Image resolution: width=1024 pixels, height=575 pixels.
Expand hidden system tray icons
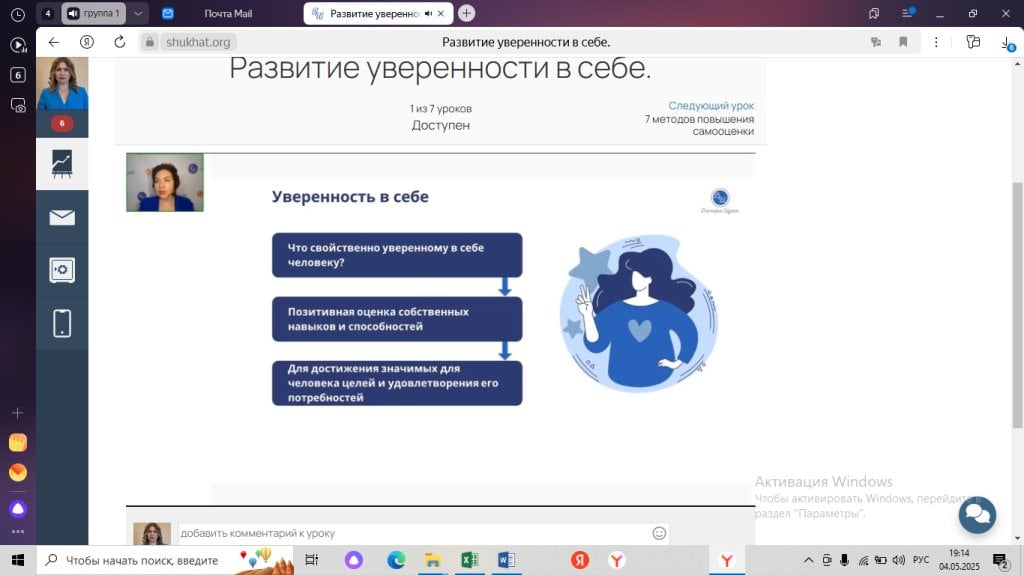click(x=808, y=560)
